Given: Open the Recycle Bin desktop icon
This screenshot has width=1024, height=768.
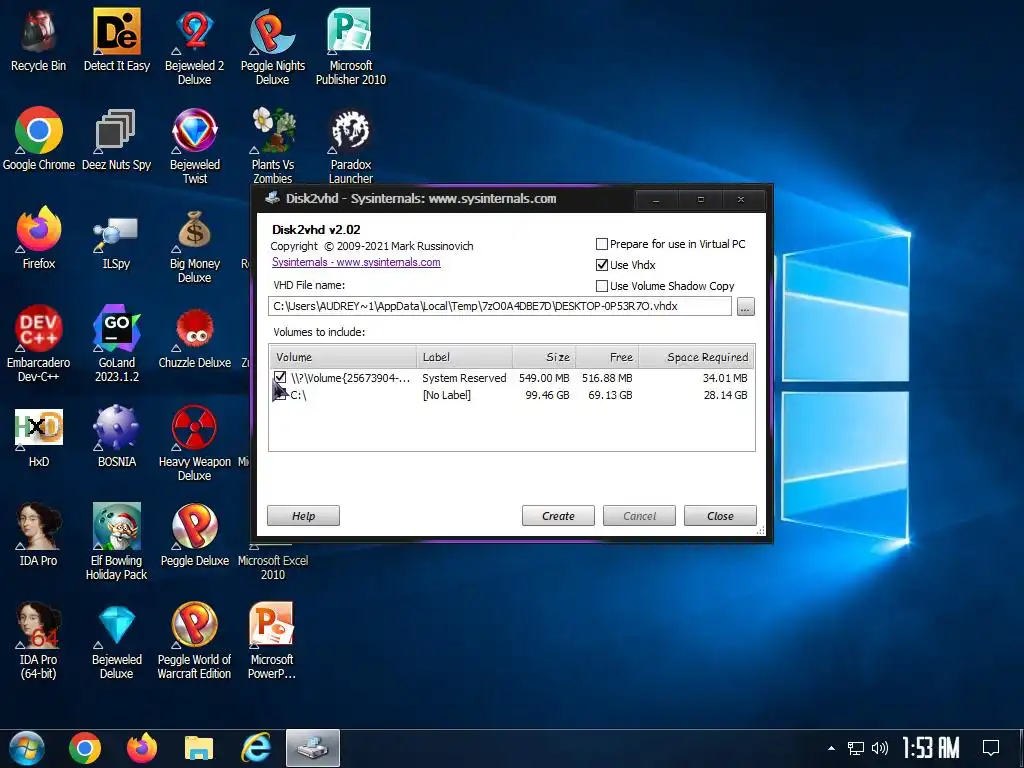Looking at the screenshot, I should click(x=39, y=42).
